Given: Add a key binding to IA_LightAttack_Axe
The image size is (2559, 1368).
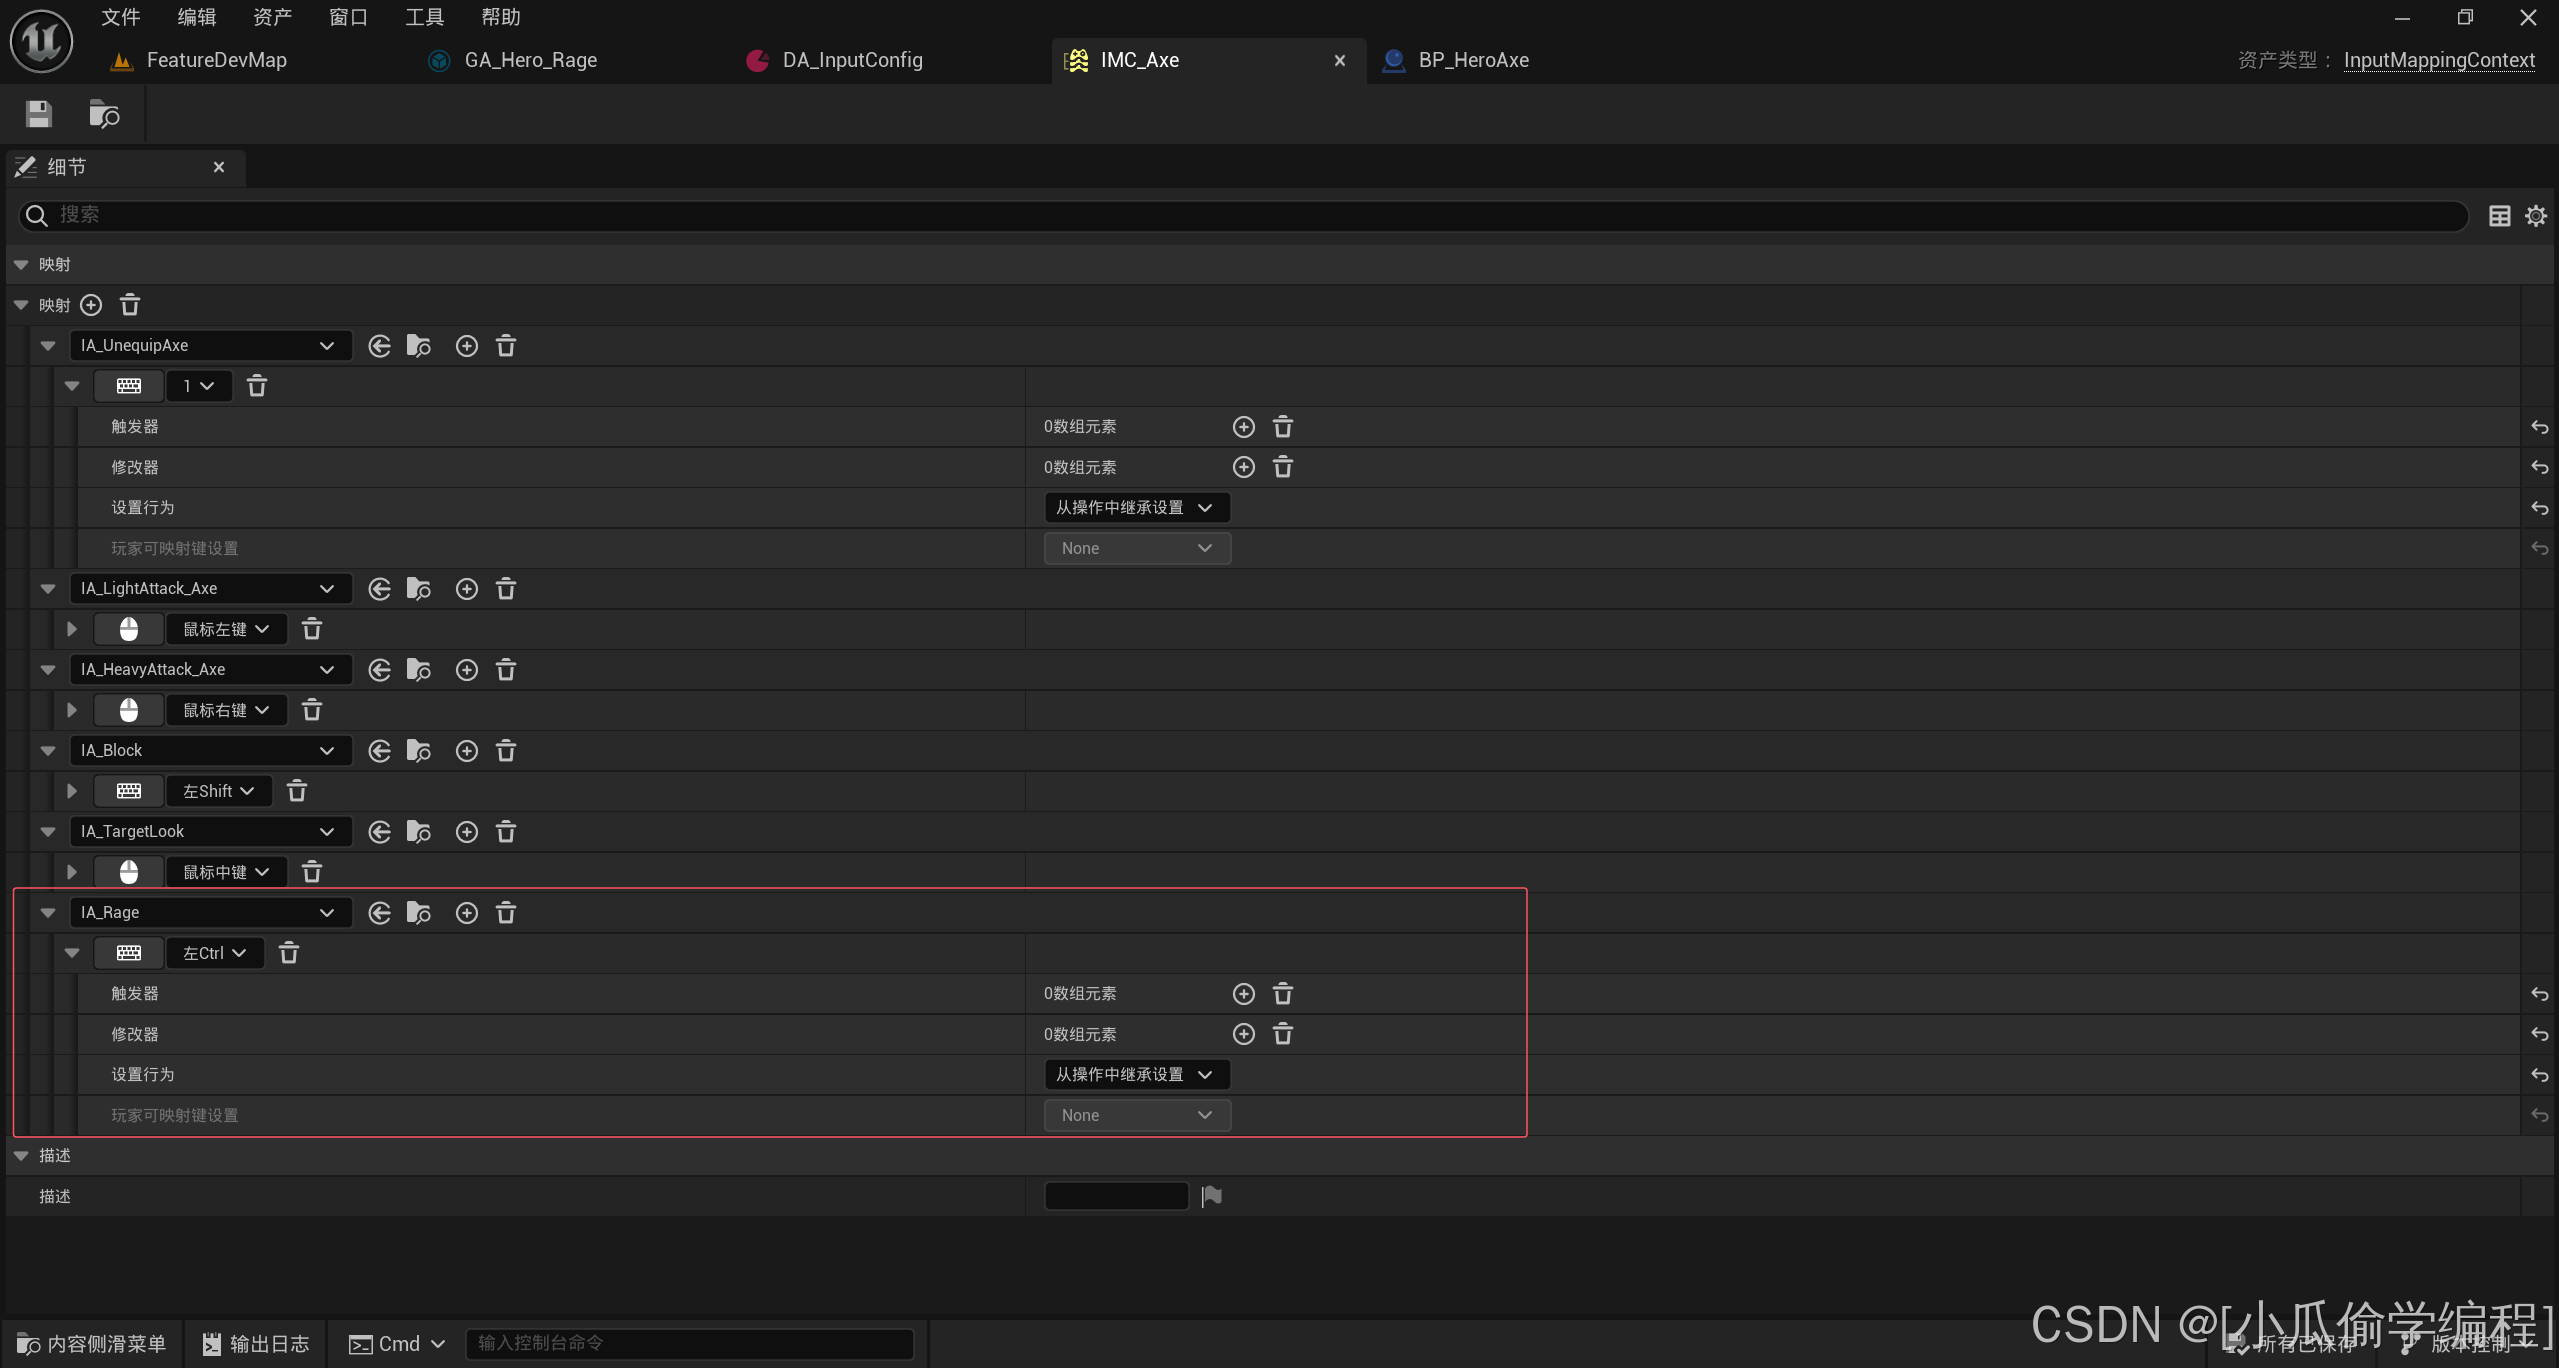Looking at the screenshot, I should (x=467, y=589).
